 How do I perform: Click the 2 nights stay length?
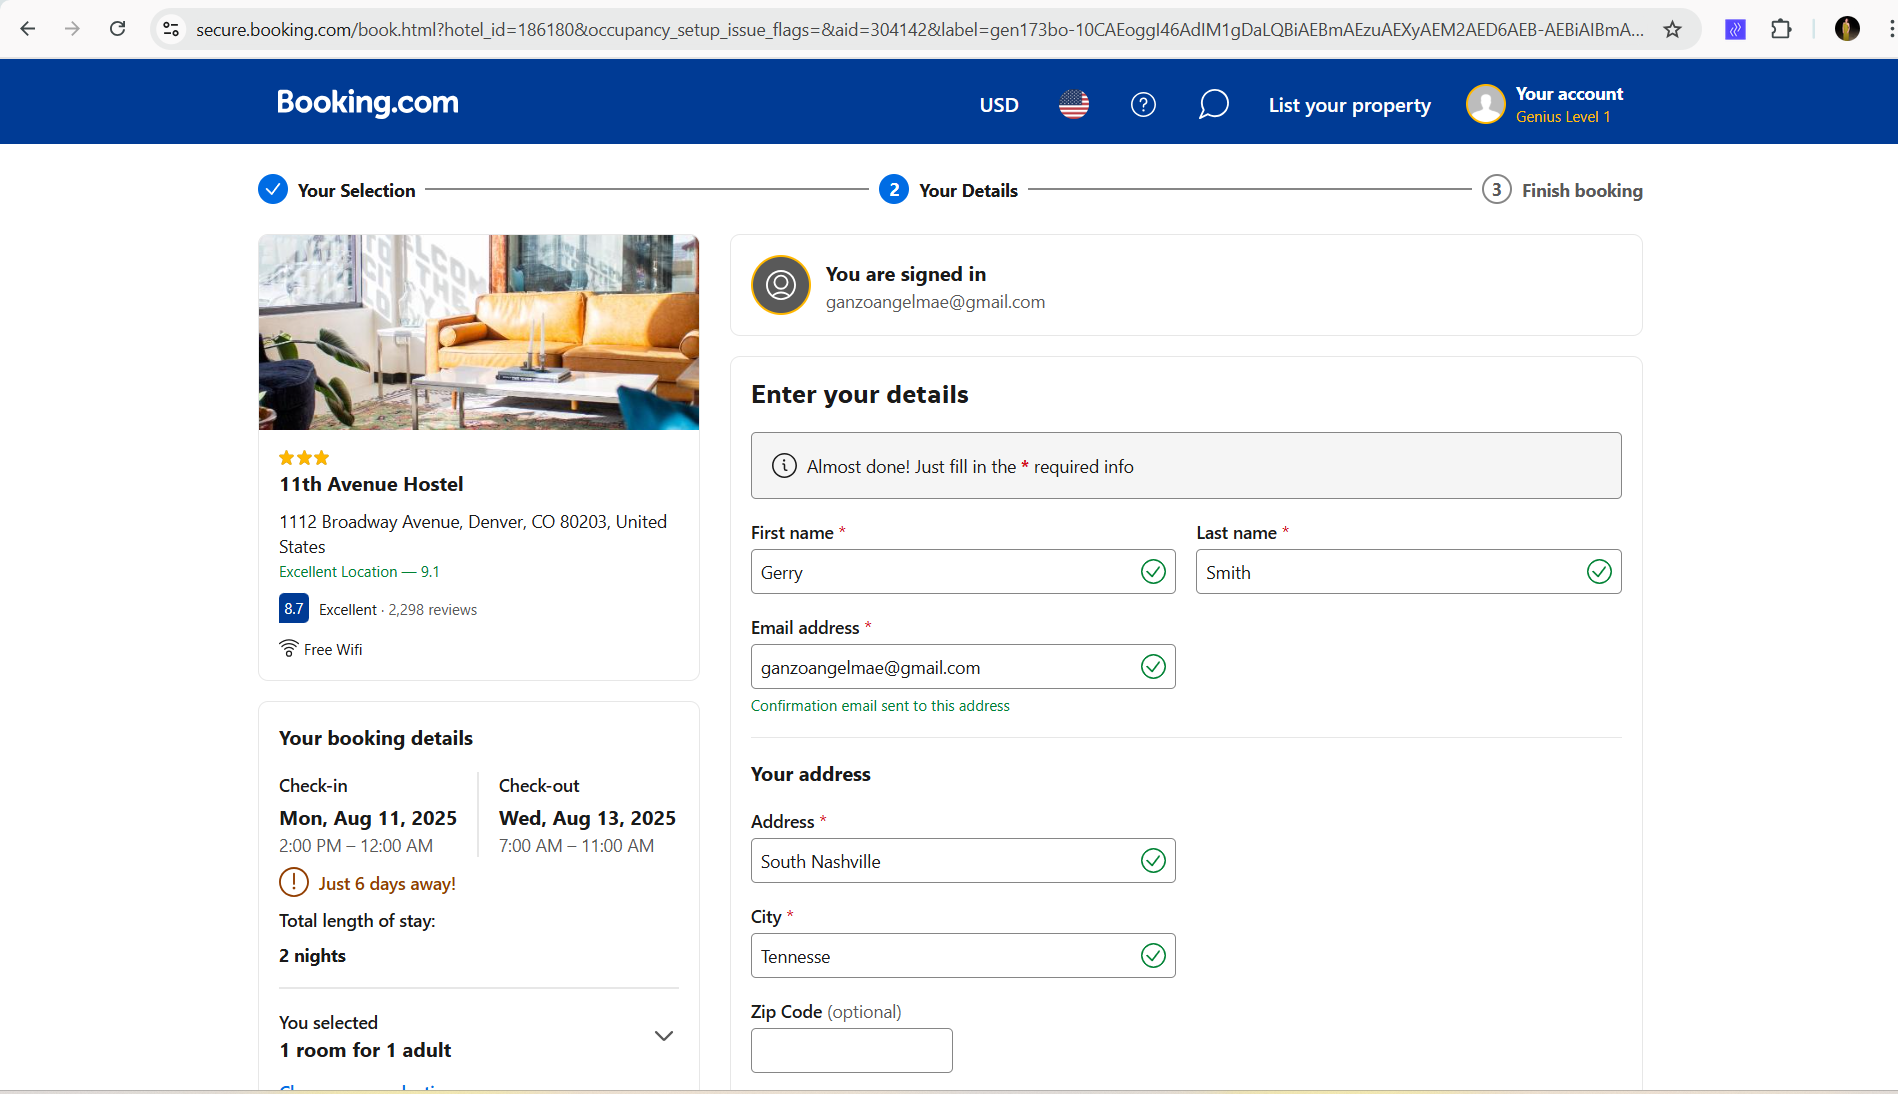click(x=312, y=955)
